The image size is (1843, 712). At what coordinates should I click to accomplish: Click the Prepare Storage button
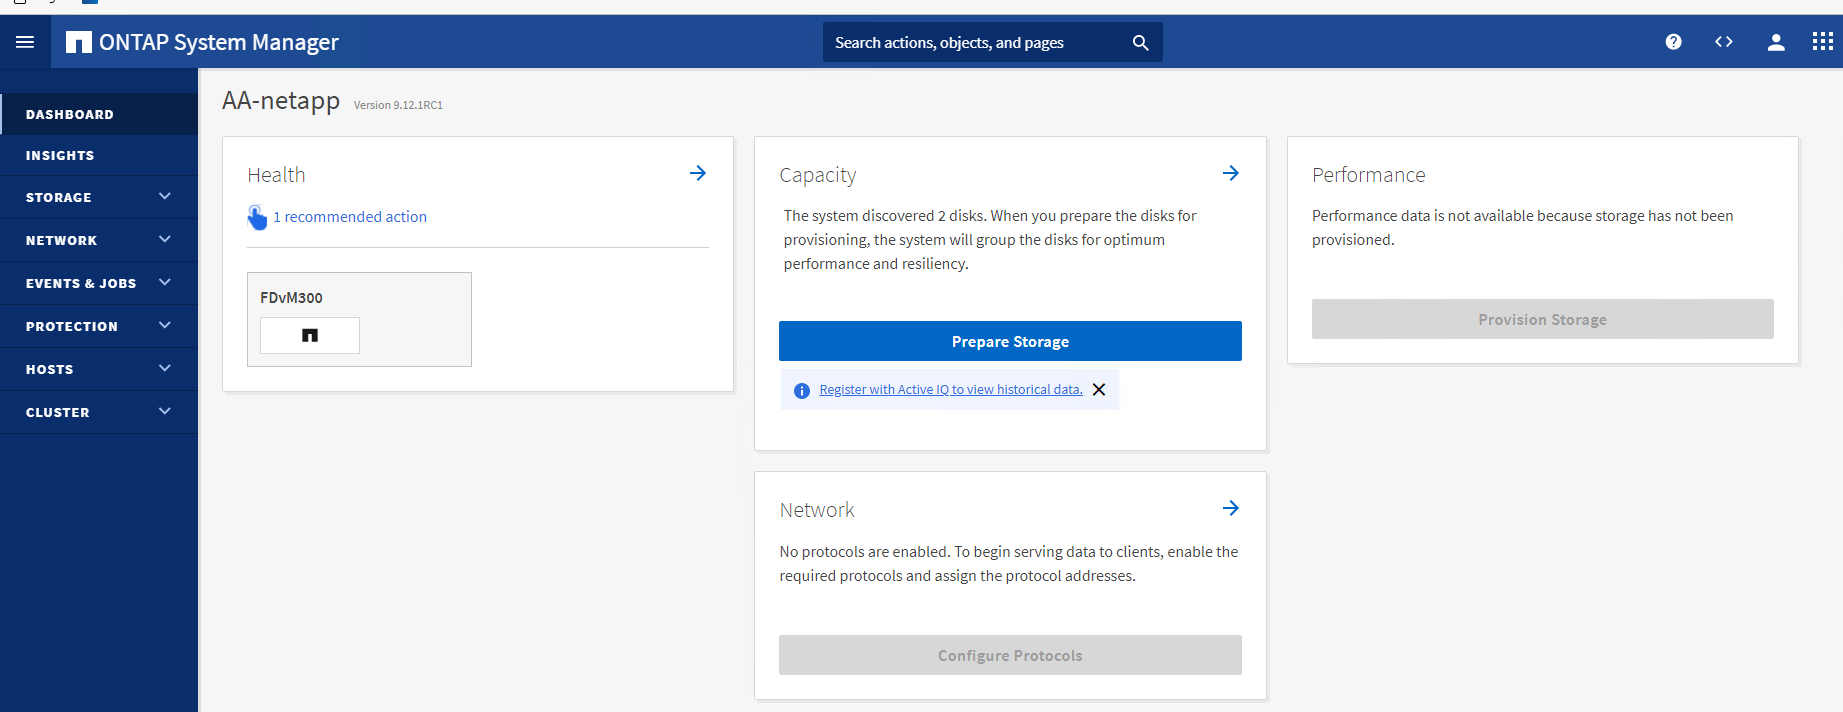click(x=1010, y=341)
